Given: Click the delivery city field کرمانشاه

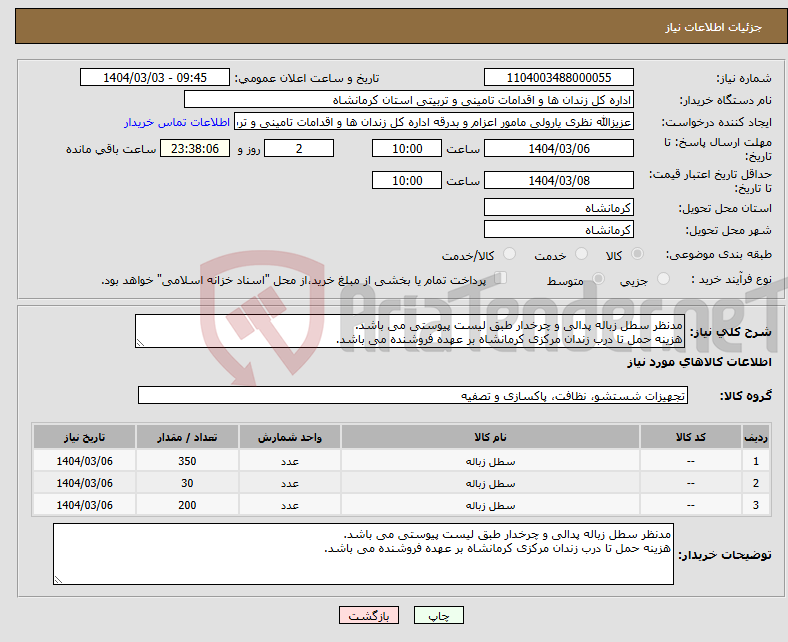Looking at the screenshot, I should [559, 229].
